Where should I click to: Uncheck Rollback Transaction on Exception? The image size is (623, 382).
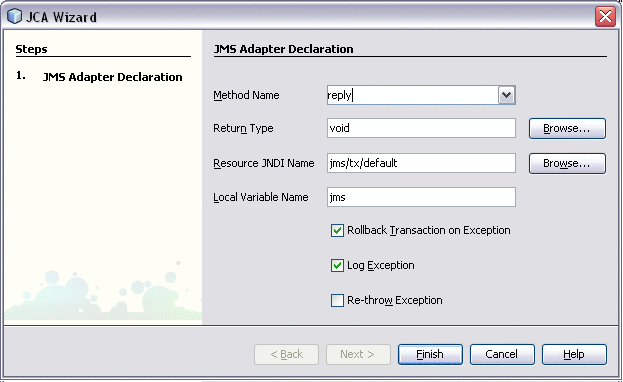(x=337, y=230)
